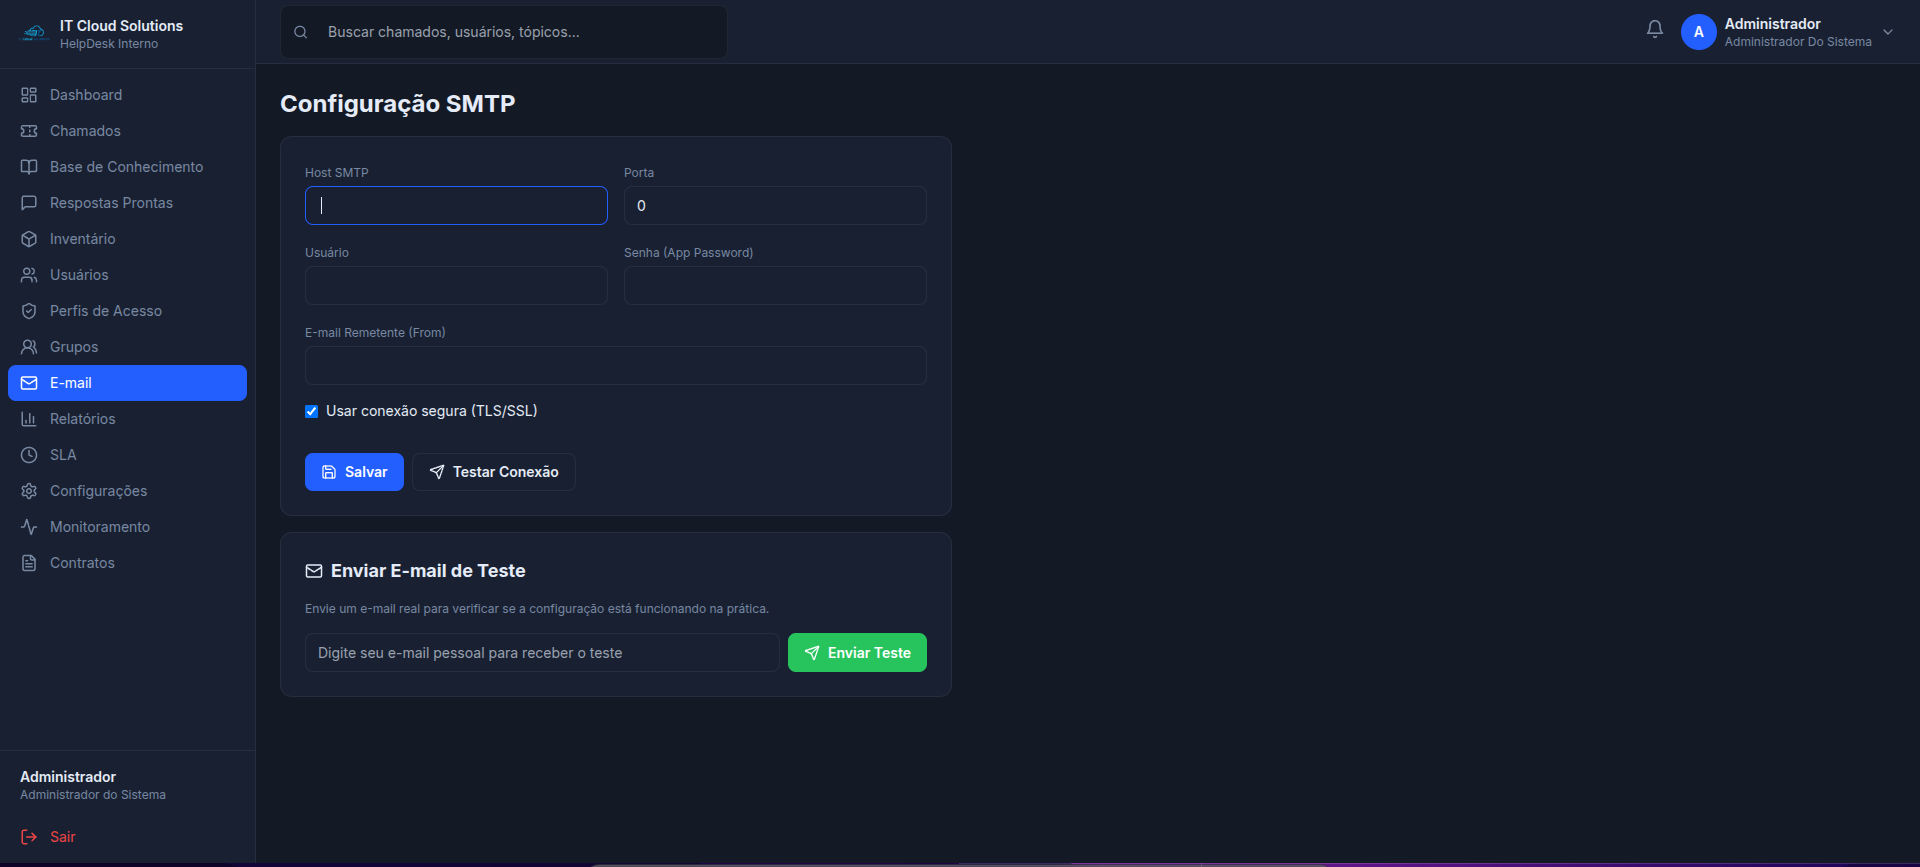Expand the Administrador user menu chevron
This screenshot has width=1920, height=867.
point(1888,32)
